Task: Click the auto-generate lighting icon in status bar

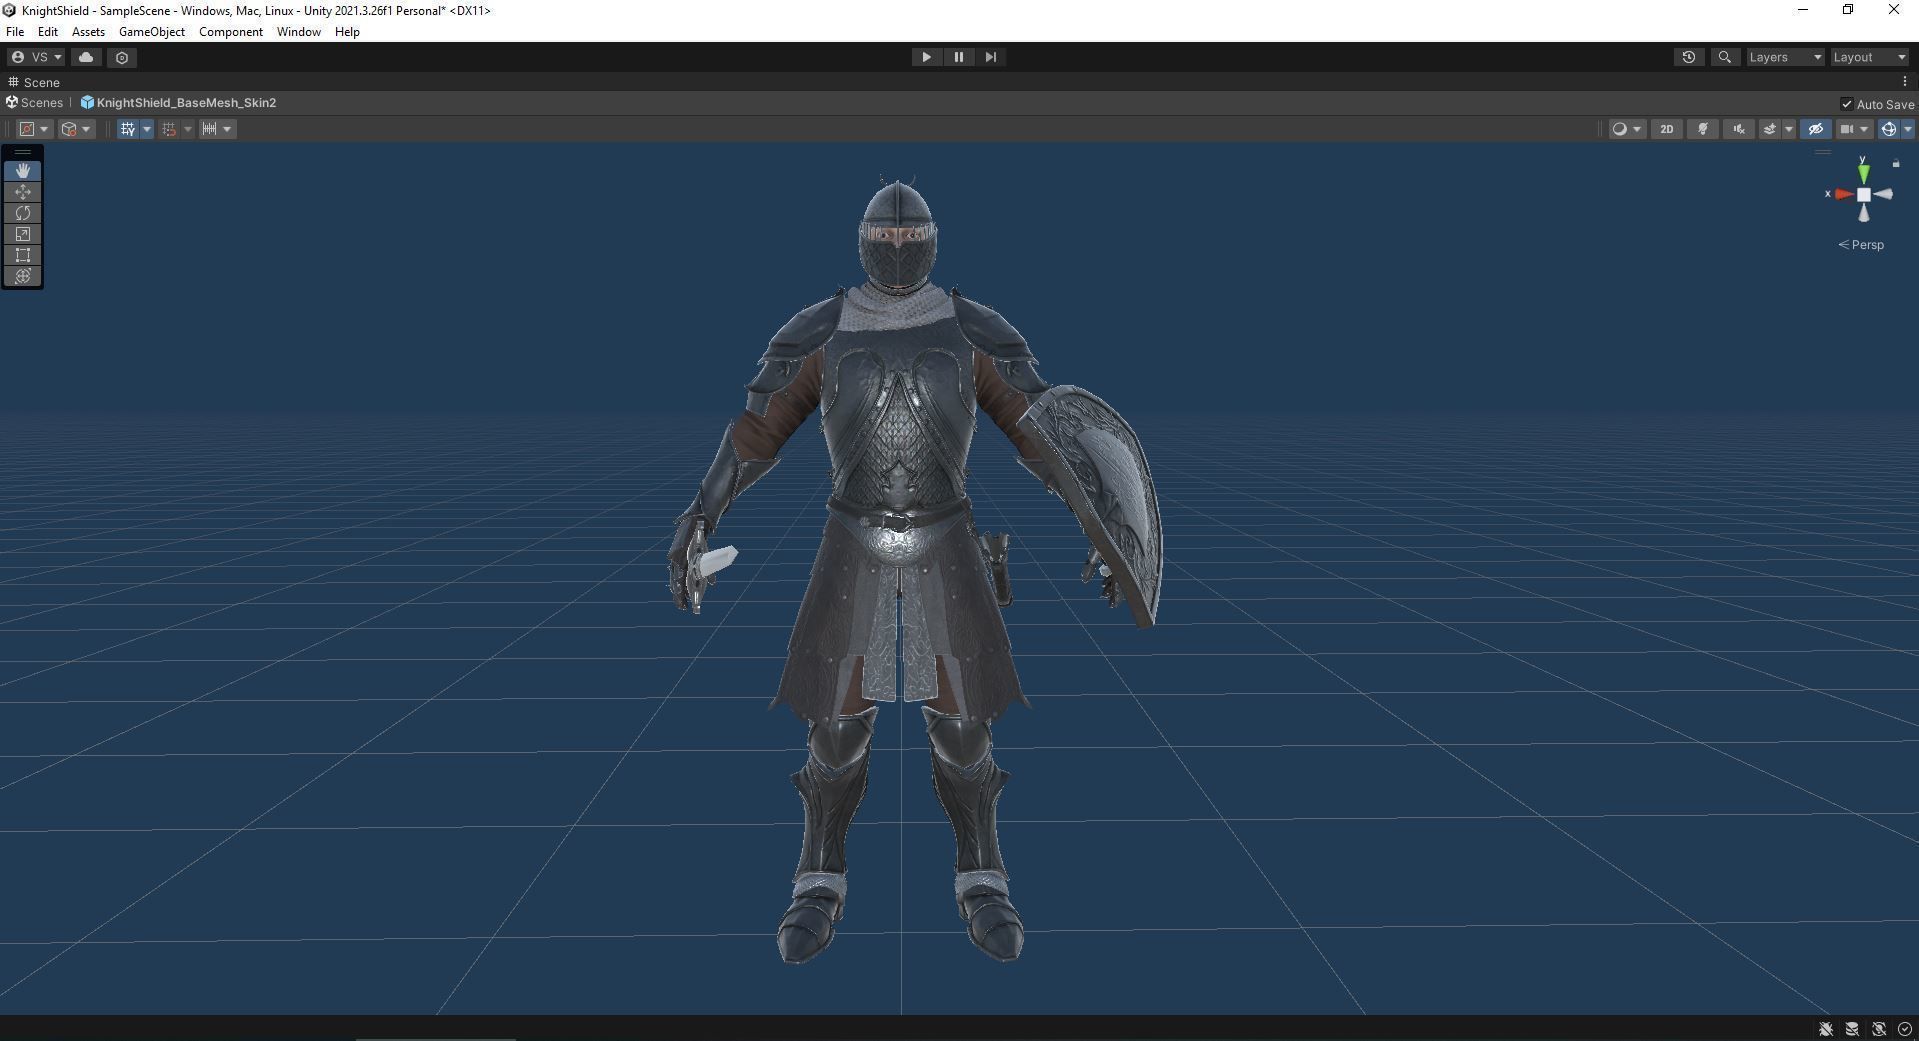Action: point(1879,1029)
